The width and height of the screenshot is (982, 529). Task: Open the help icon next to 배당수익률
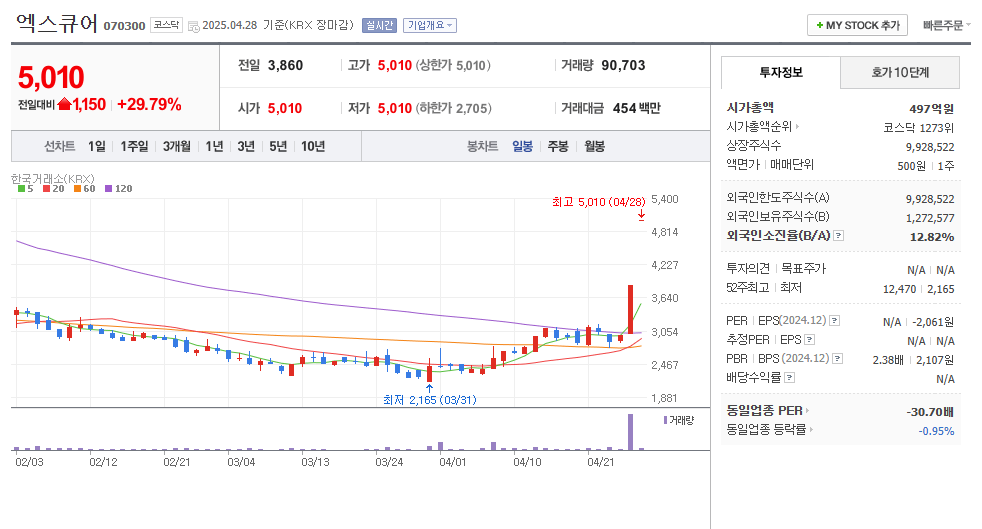tap(790, 377)
